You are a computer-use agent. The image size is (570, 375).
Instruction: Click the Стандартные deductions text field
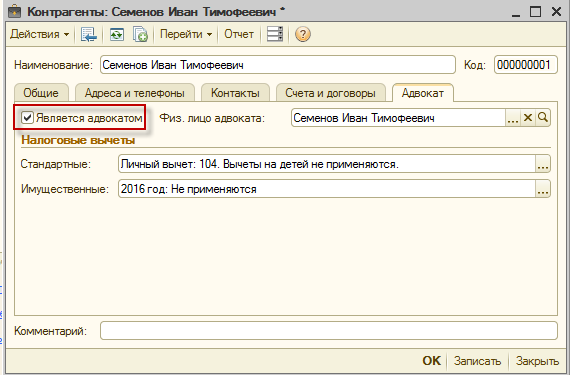point(326,164)
